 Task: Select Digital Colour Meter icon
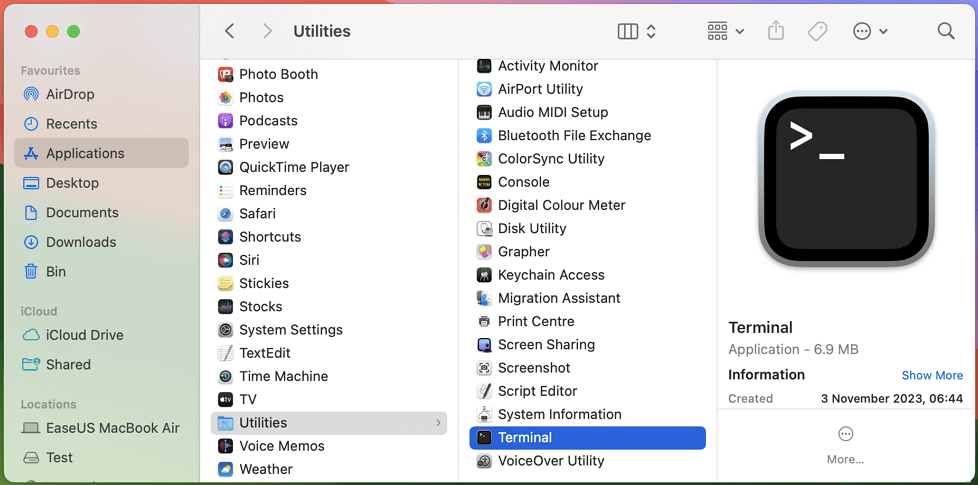484,205
